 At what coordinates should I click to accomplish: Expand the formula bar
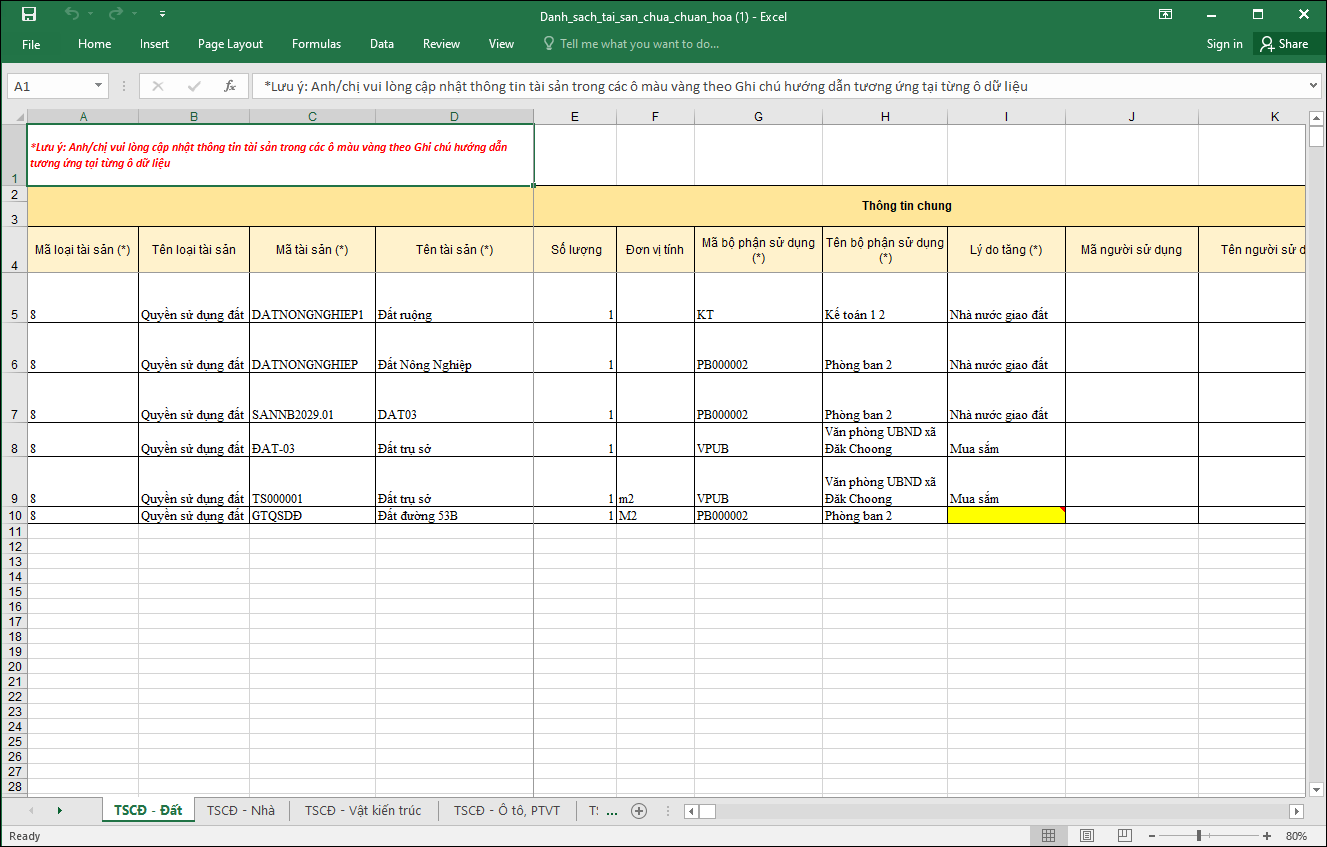1314,86
